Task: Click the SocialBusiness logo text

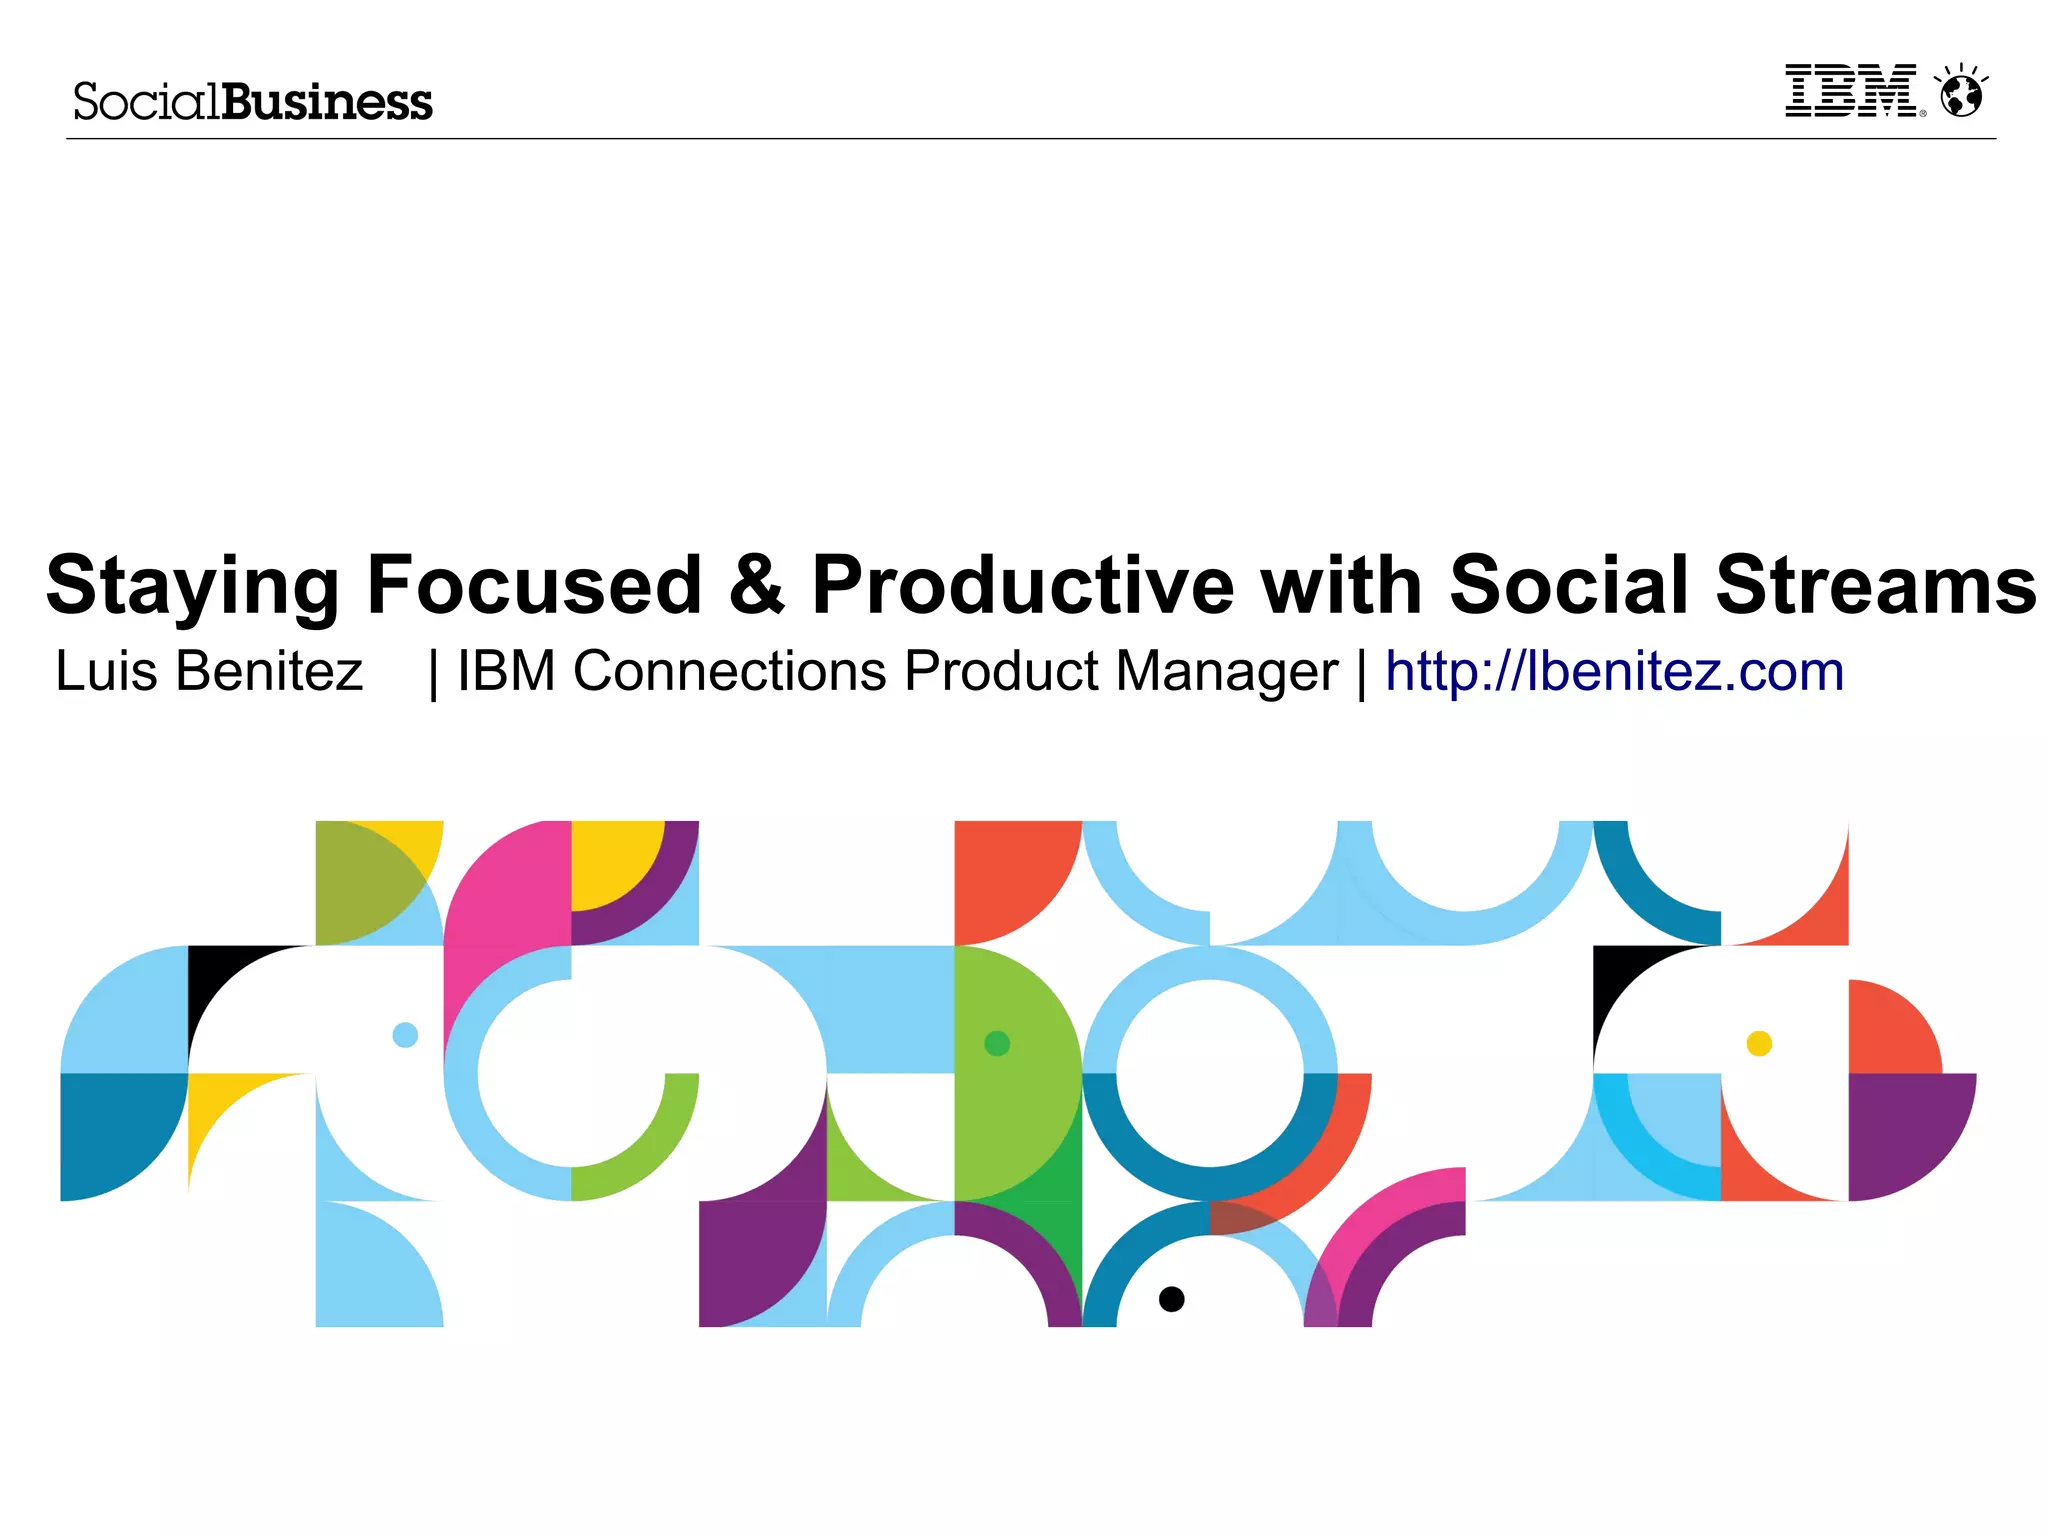Action: pos(253,102)
